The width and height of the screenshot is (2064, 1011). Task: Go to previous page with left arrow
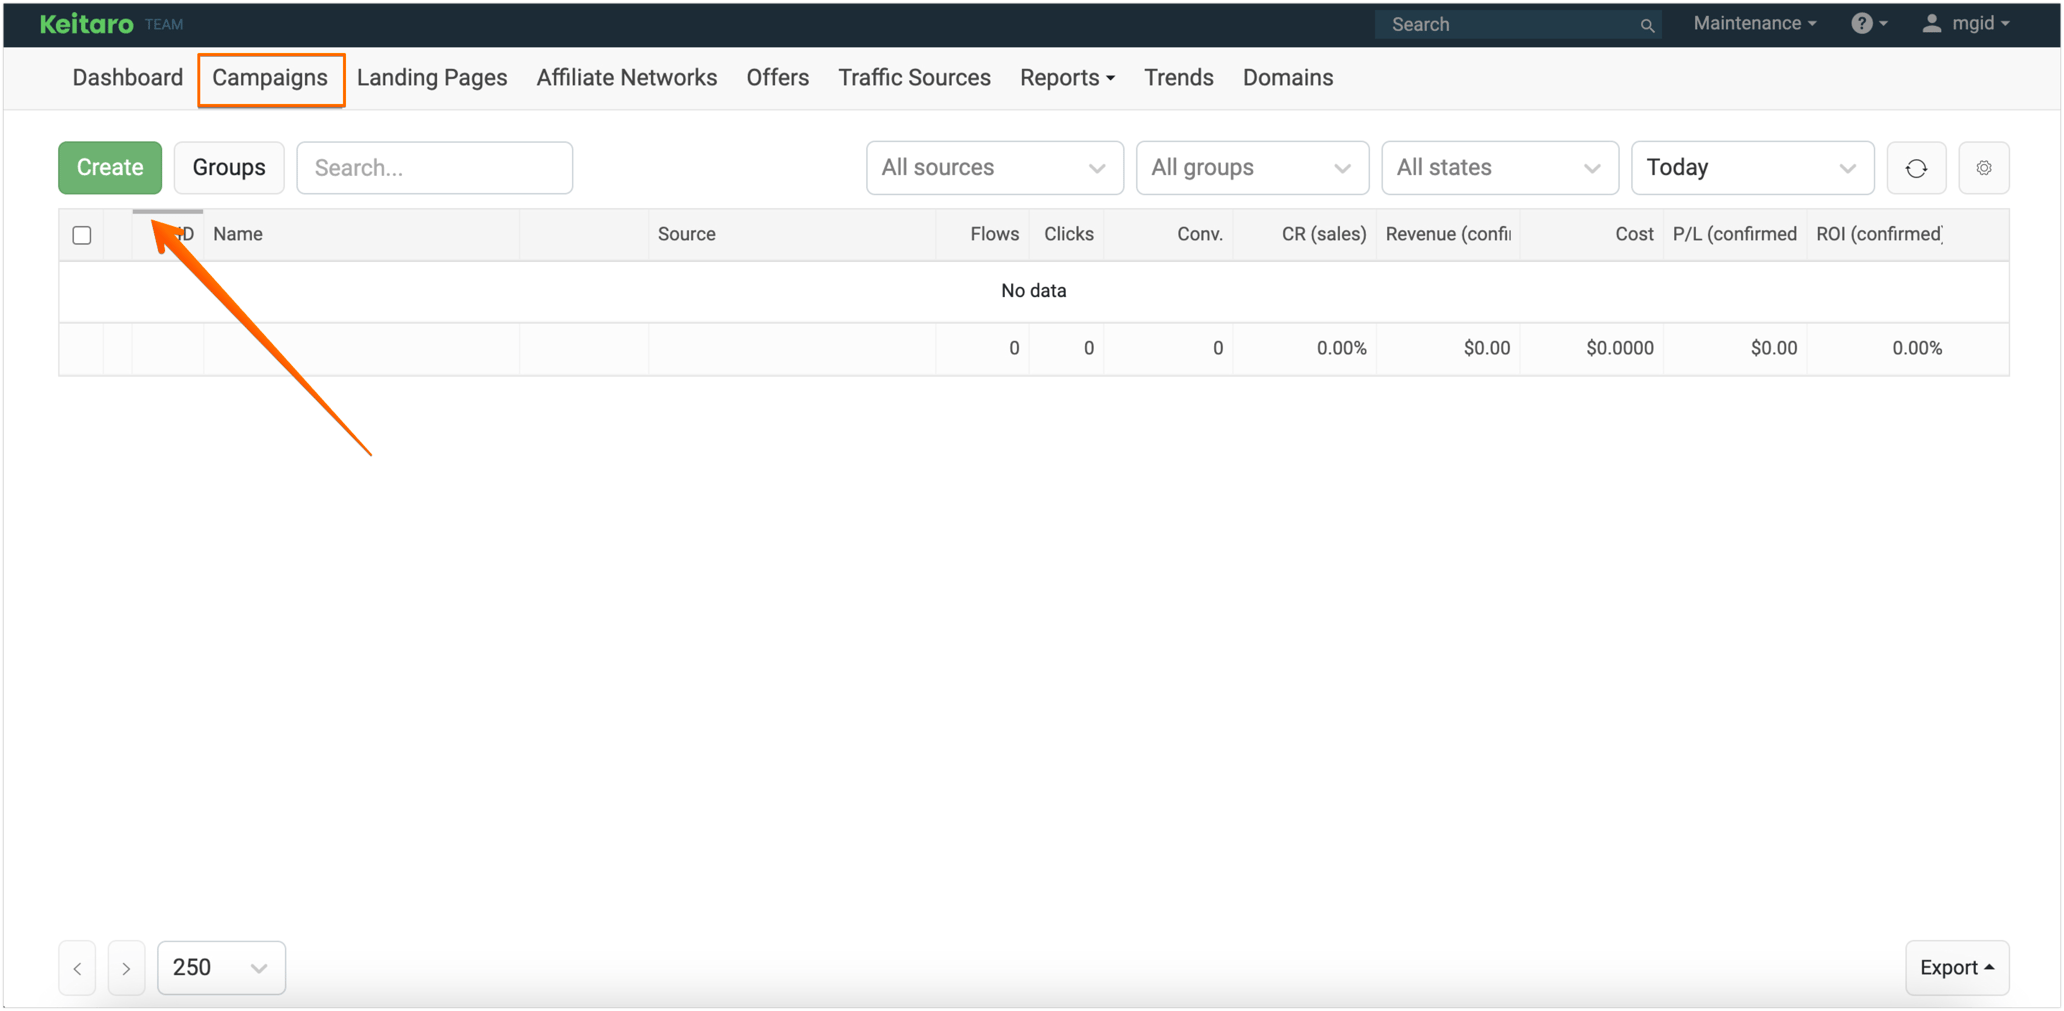tap(77, 967)
